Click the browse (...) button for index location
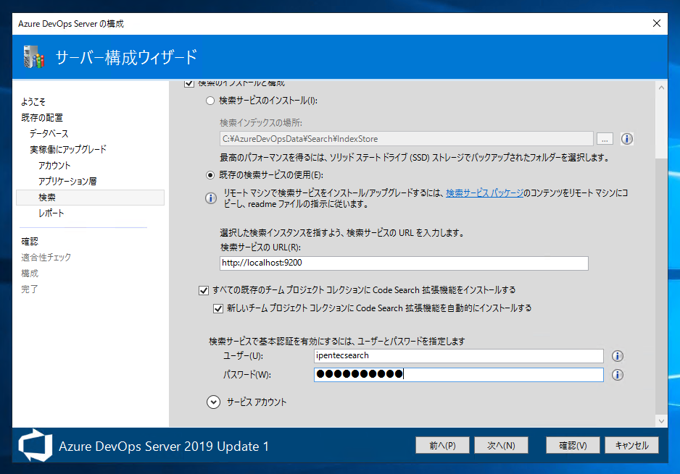This screenshot has height=474, width=680. click(x=605, y=139)
